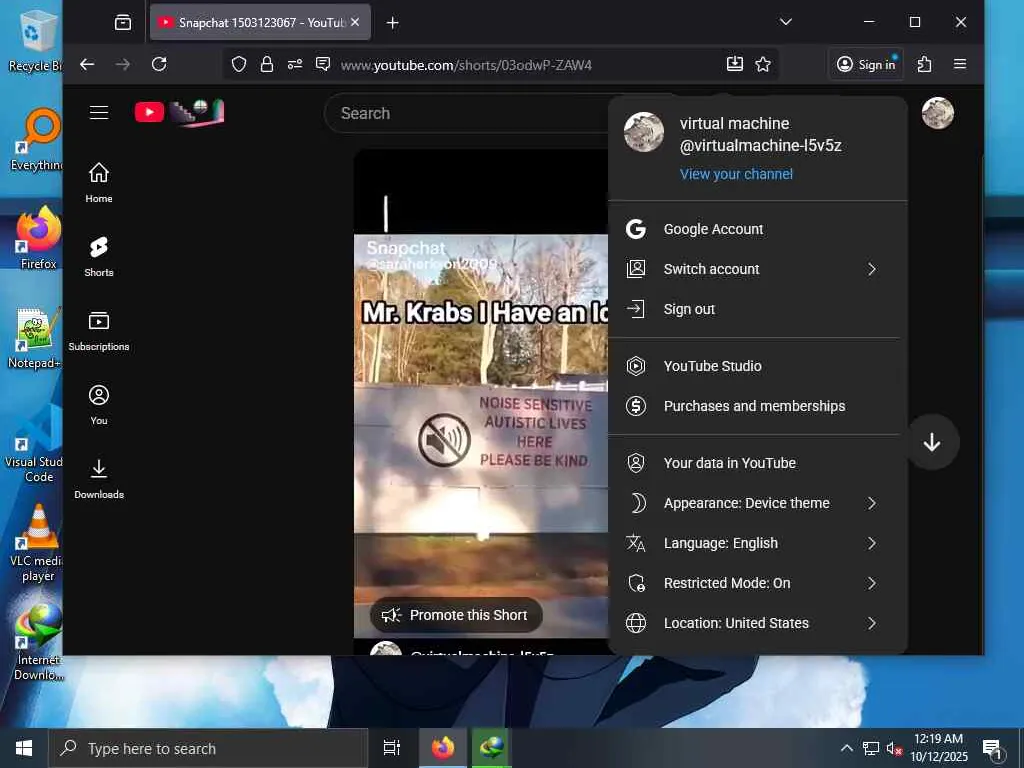Open Firefox application hamburger menu
Image resolution: width=1024 pixels, height=768 pixels.
(959, 64)
